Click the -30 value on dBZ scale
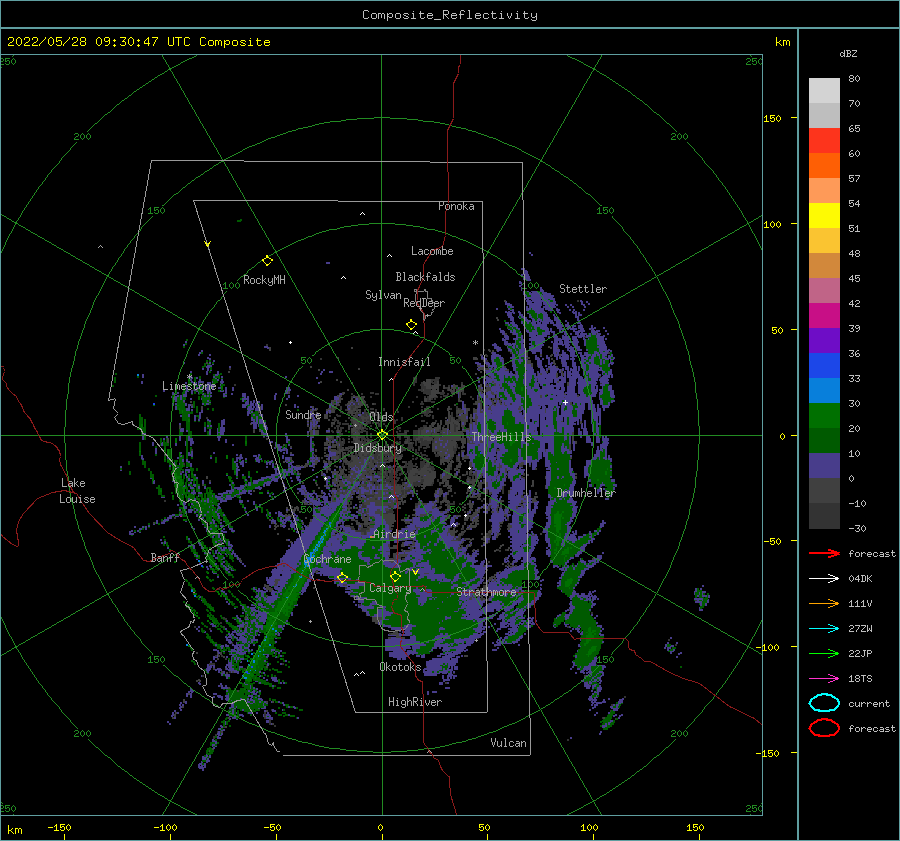The width and height of the screenshot is (900, 841). tap(857, 528)
